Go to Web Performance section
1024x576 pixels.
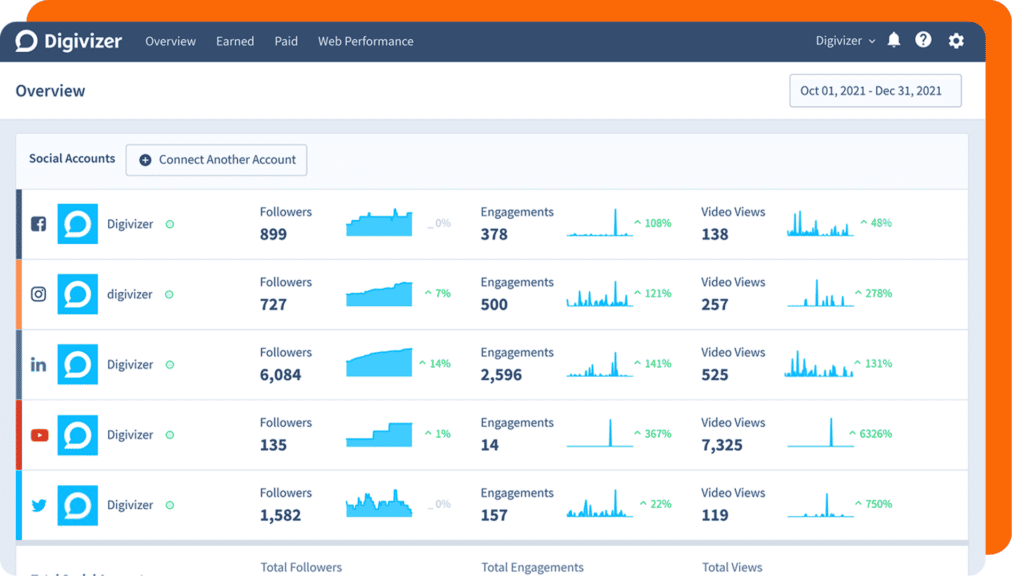365,41
